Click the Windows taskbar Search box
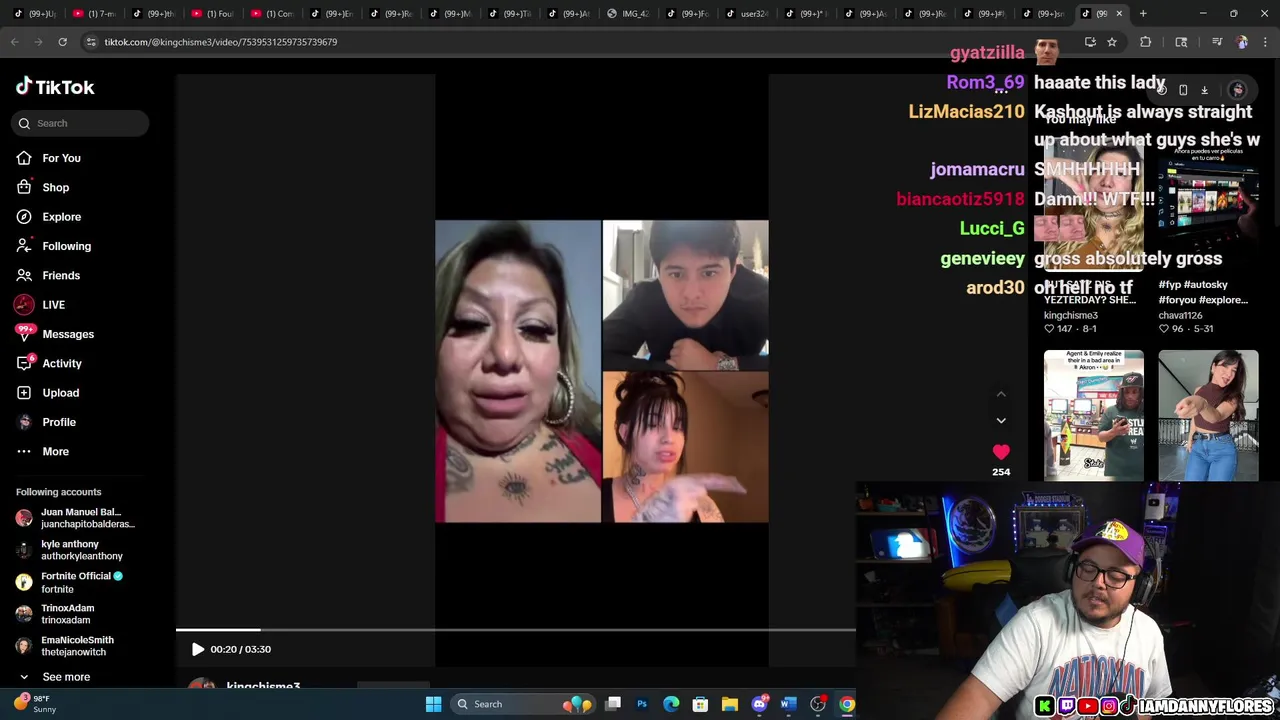The image size is (1280, 720). click(x=522, y=704)
